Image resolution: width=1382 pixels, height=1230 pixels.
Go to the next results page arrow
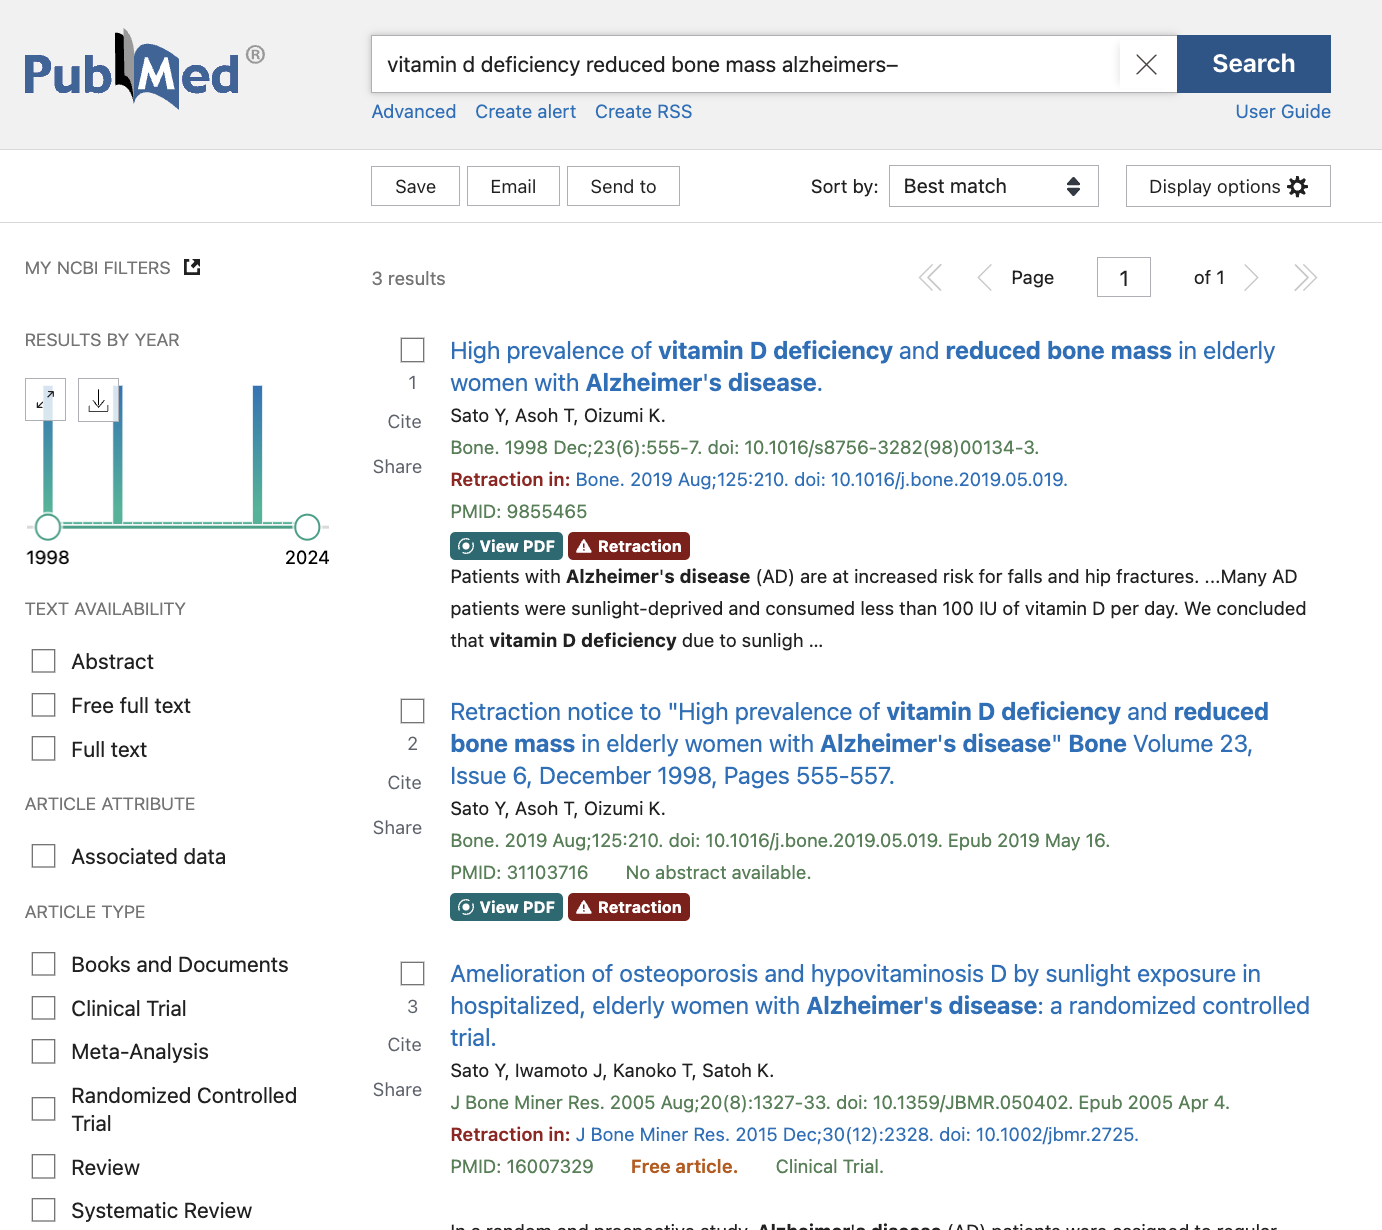(1251, 278)
